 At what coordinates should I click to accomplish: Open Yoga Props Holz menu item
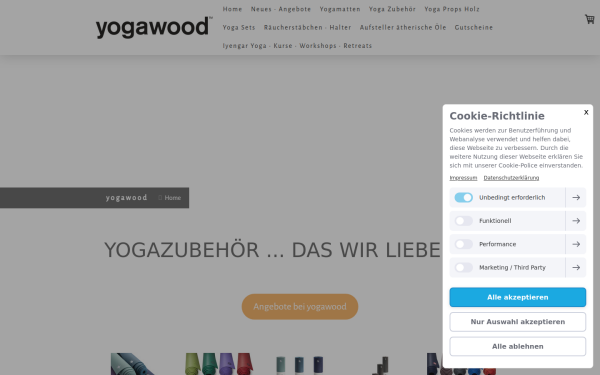tap(452, 9)
